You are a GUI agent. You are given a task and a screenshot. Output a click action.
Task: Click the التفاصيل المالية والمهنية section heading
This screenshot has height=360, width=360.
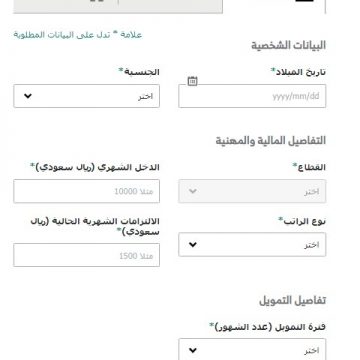(270, 141)
